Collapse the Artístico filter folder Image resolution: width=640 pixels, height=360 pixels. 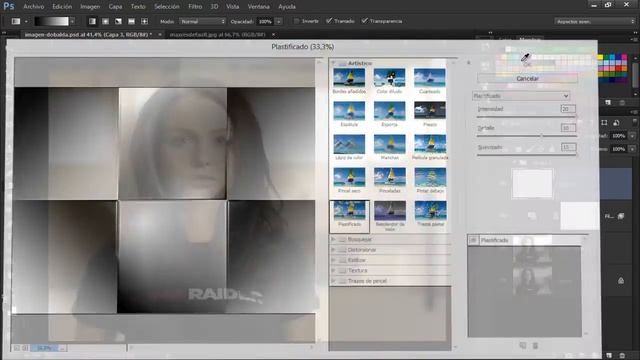(x=333, y=63)
